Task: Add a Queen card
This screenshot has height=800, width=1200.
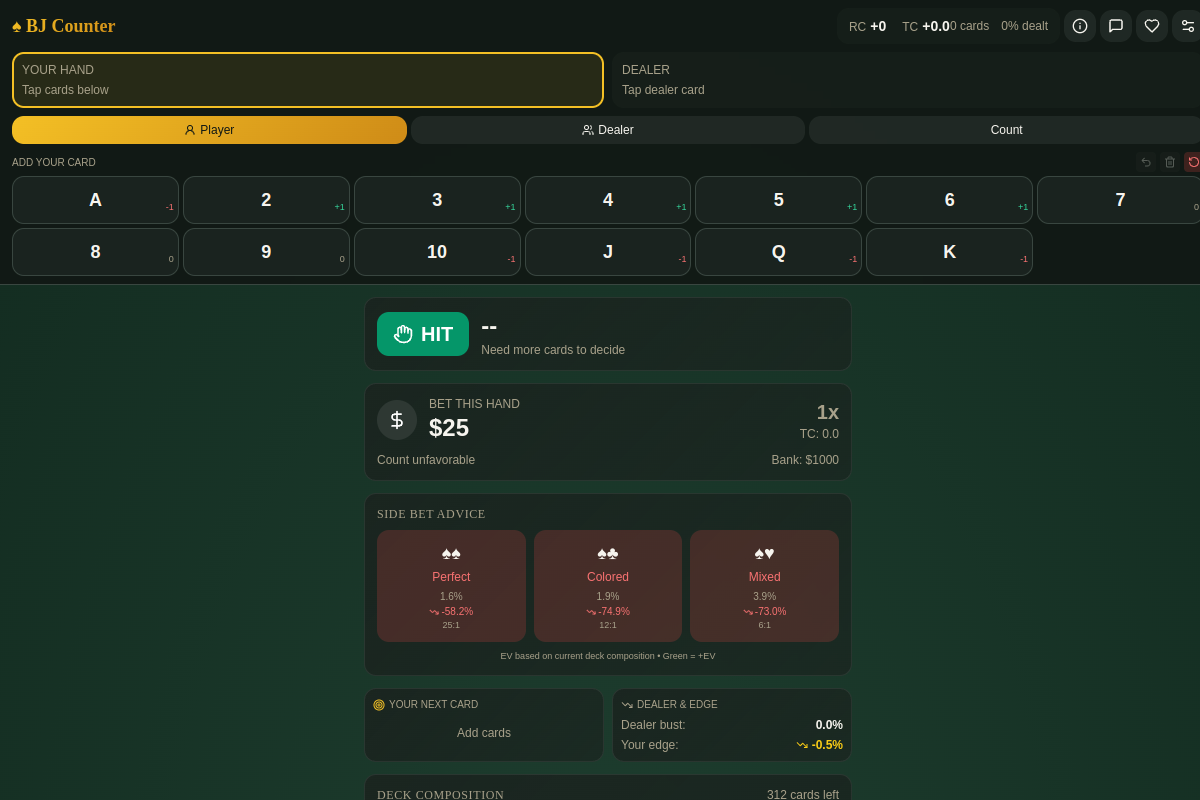Action: tap(779, 252)
